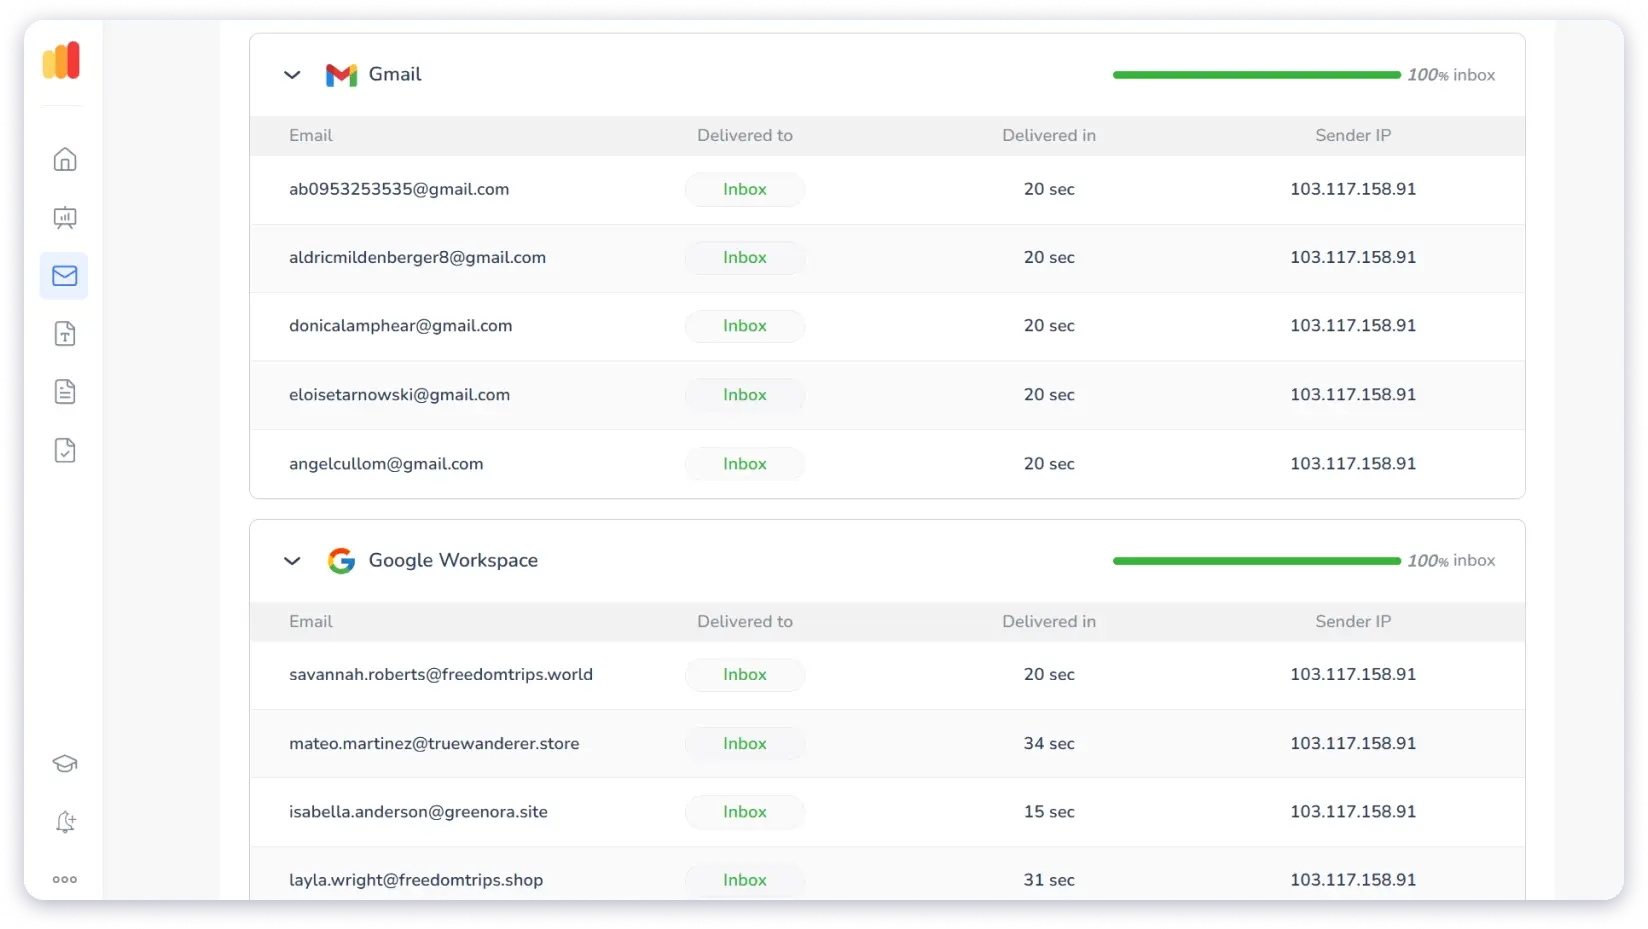The height and width of the screenshot is (929, 1648).
Task: Click the home icon in sidebar
Action: (65, 160)
